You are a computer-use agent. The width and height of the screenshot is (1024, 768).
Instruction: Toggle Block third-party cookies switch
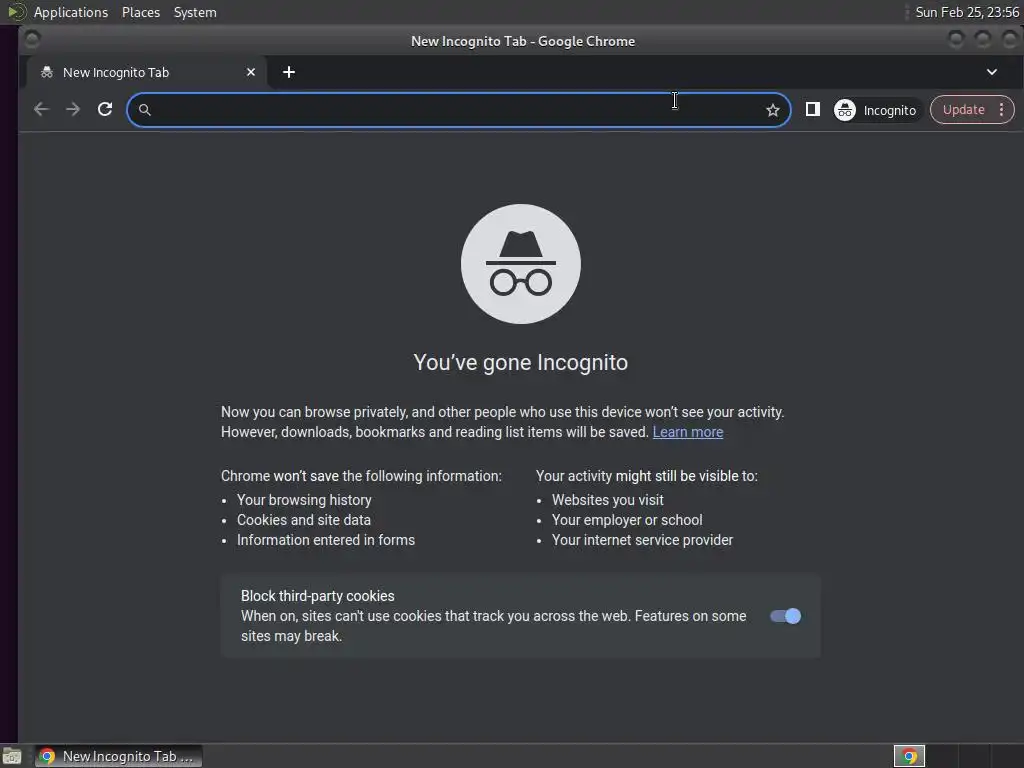(x=785, y=616)
